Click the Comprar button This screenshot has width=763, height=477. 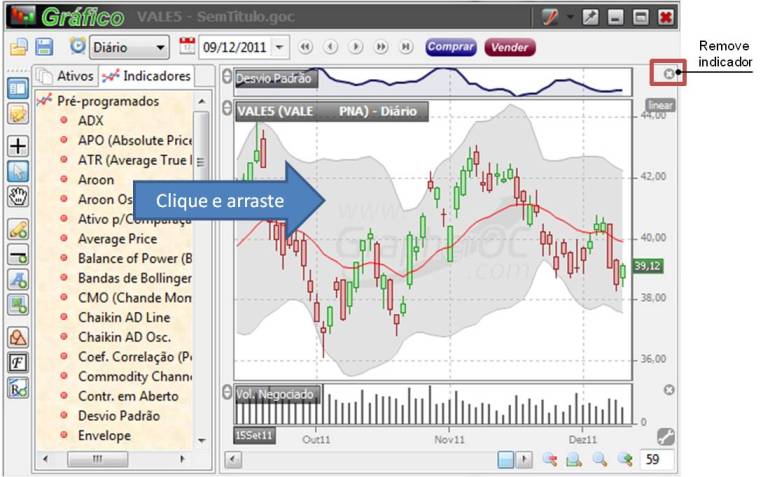tap(451, 47)
